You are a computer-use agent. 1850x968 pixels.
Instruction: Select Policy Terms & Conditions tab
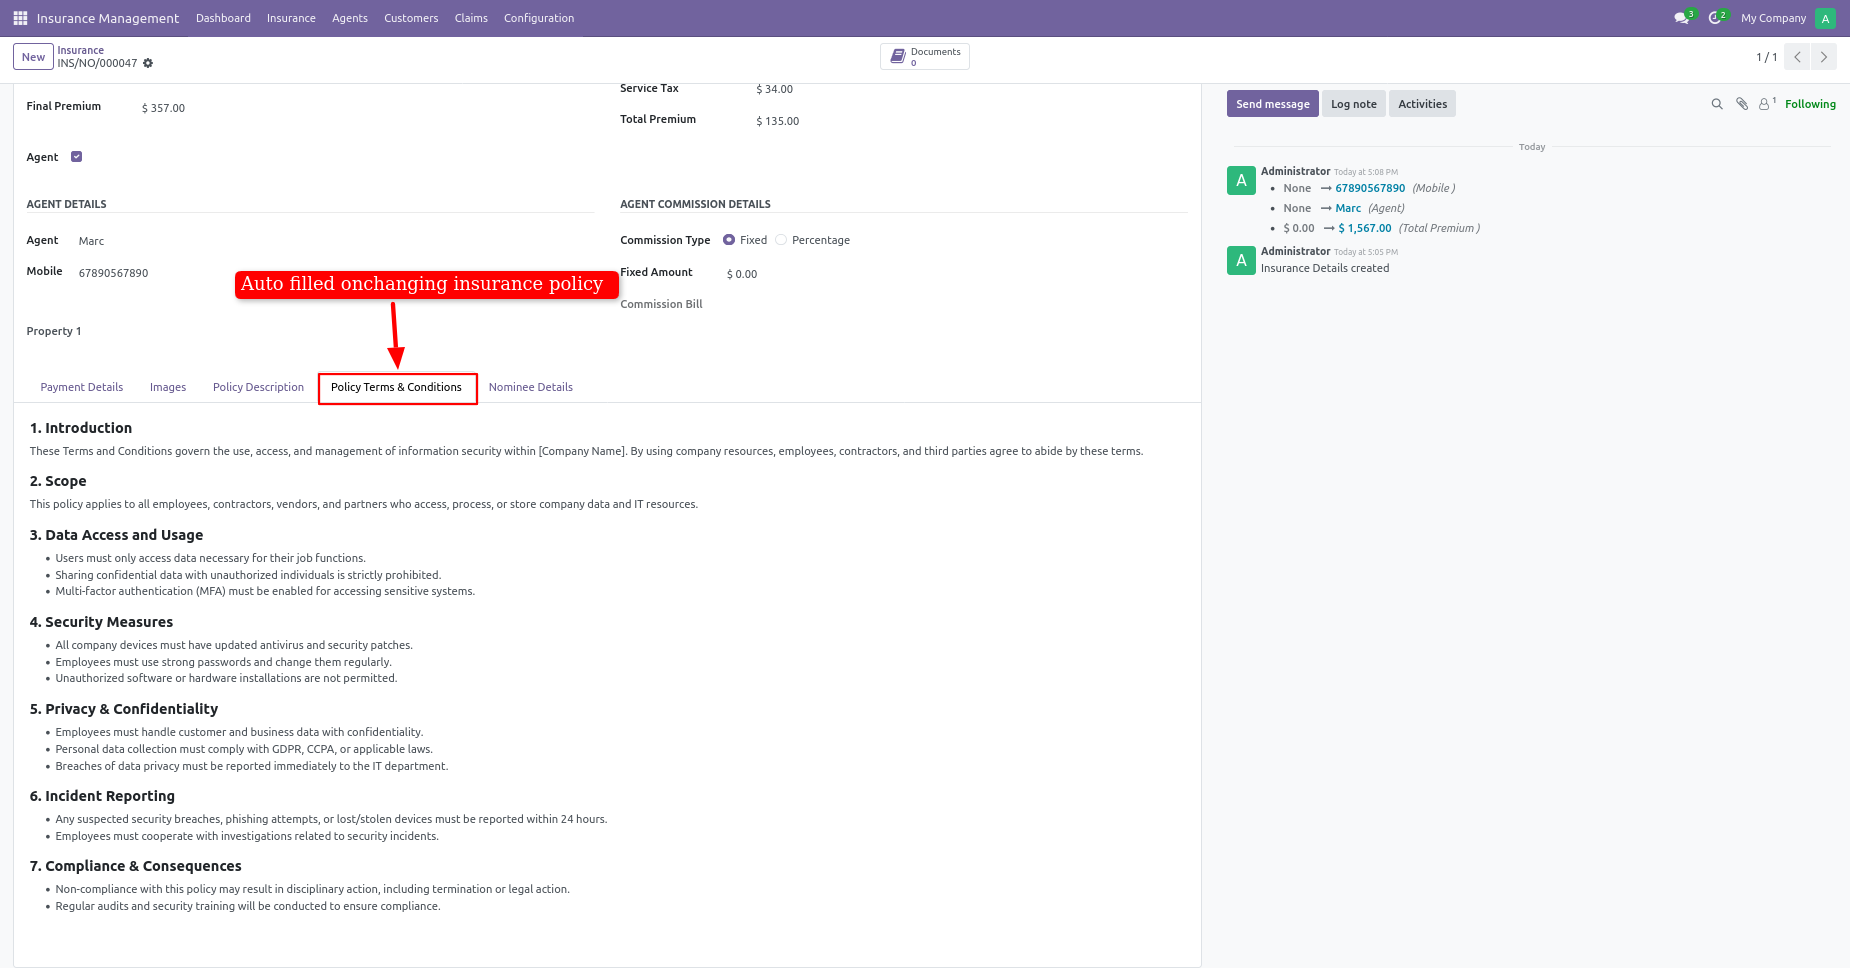click(x=397, y=388)
